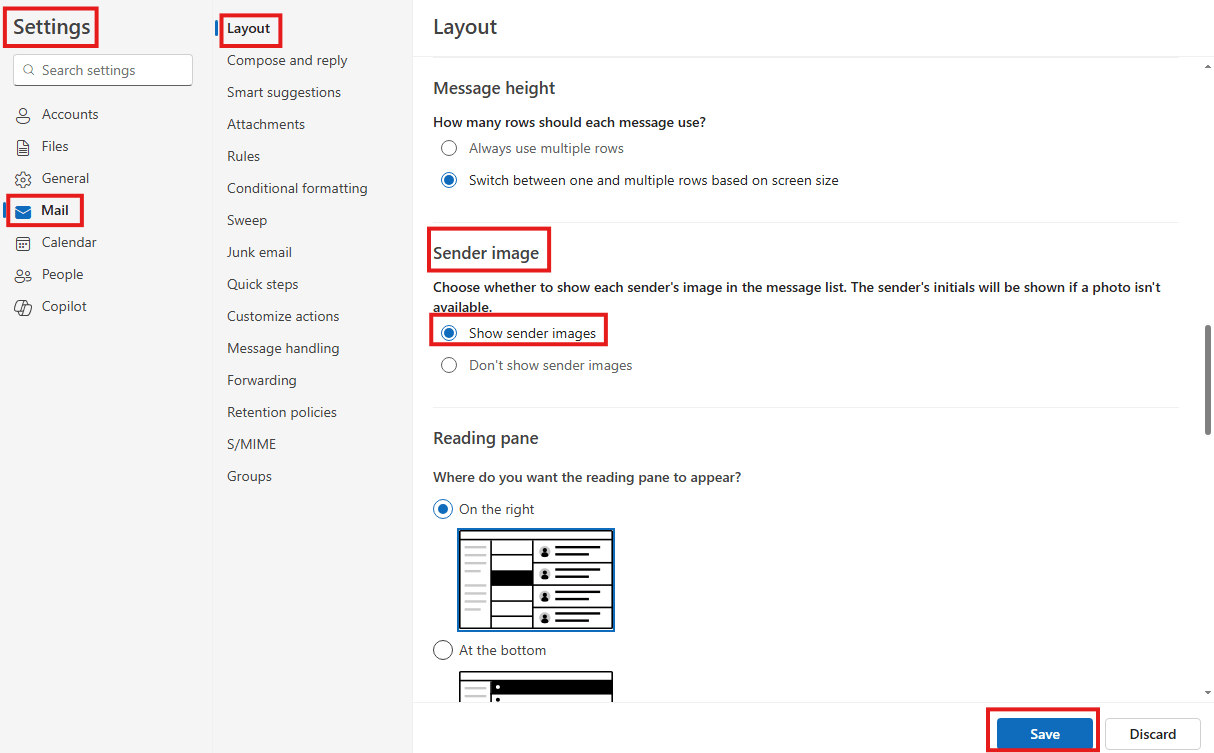Open the Conditional formatting settings page
1214x753 pixels.
297,187
